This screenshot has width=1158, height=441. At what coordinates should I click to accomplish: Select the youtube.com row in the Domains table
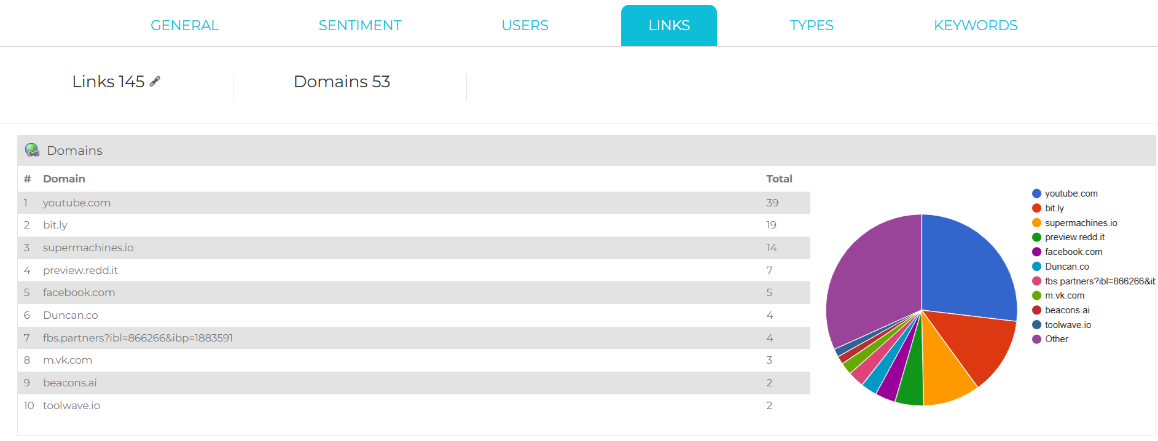tap(414, 202)
